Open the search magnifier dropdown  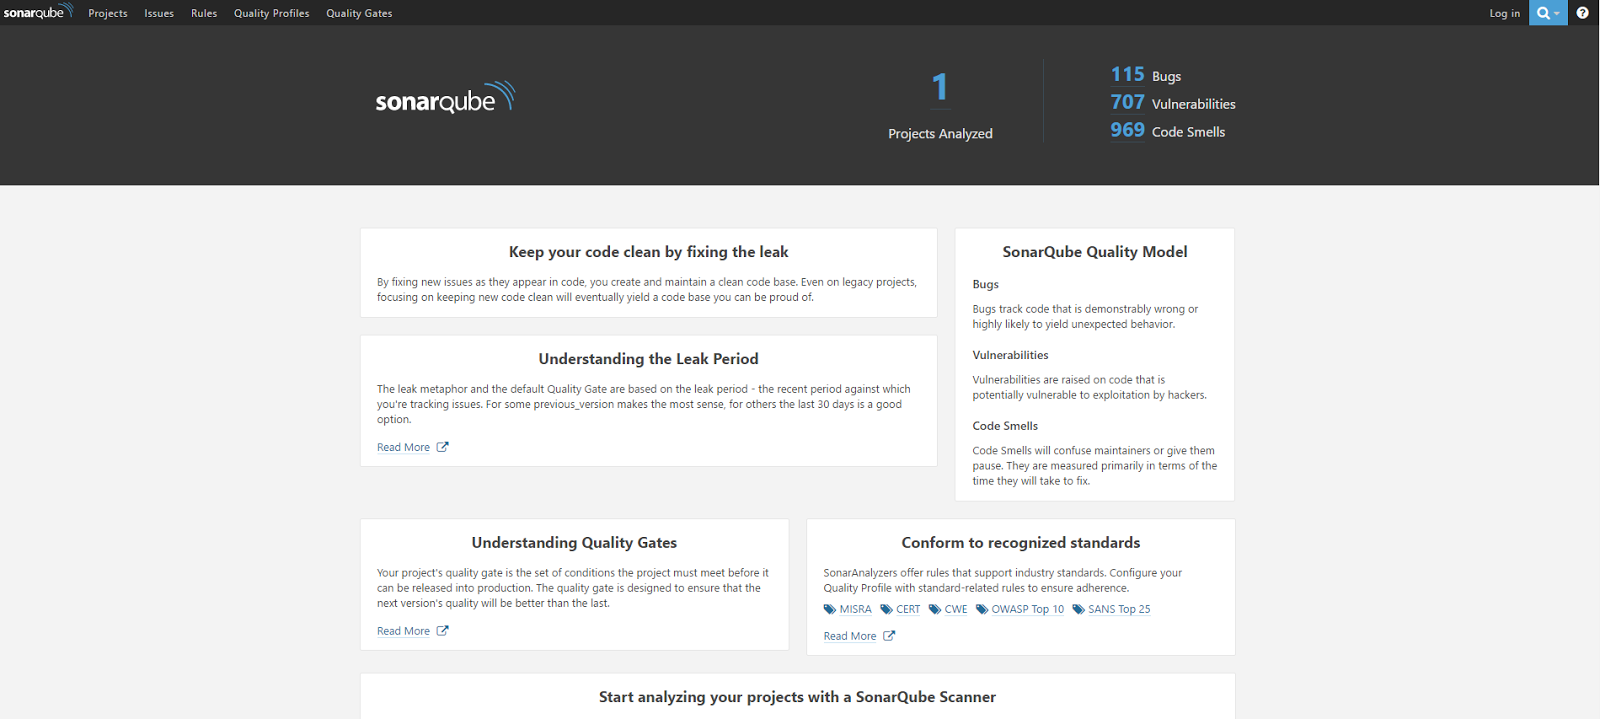[1548, 13]
